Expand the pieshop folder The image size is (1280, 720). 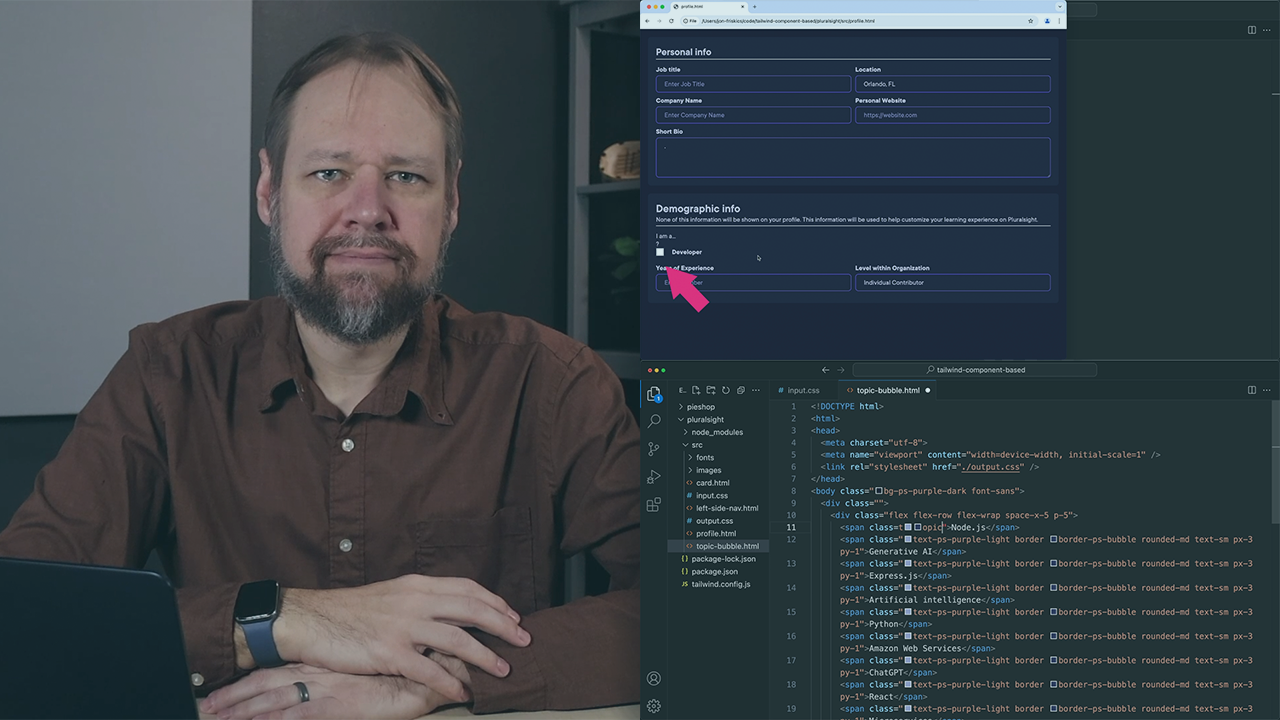pyautogui.click(x=700, y=406)
